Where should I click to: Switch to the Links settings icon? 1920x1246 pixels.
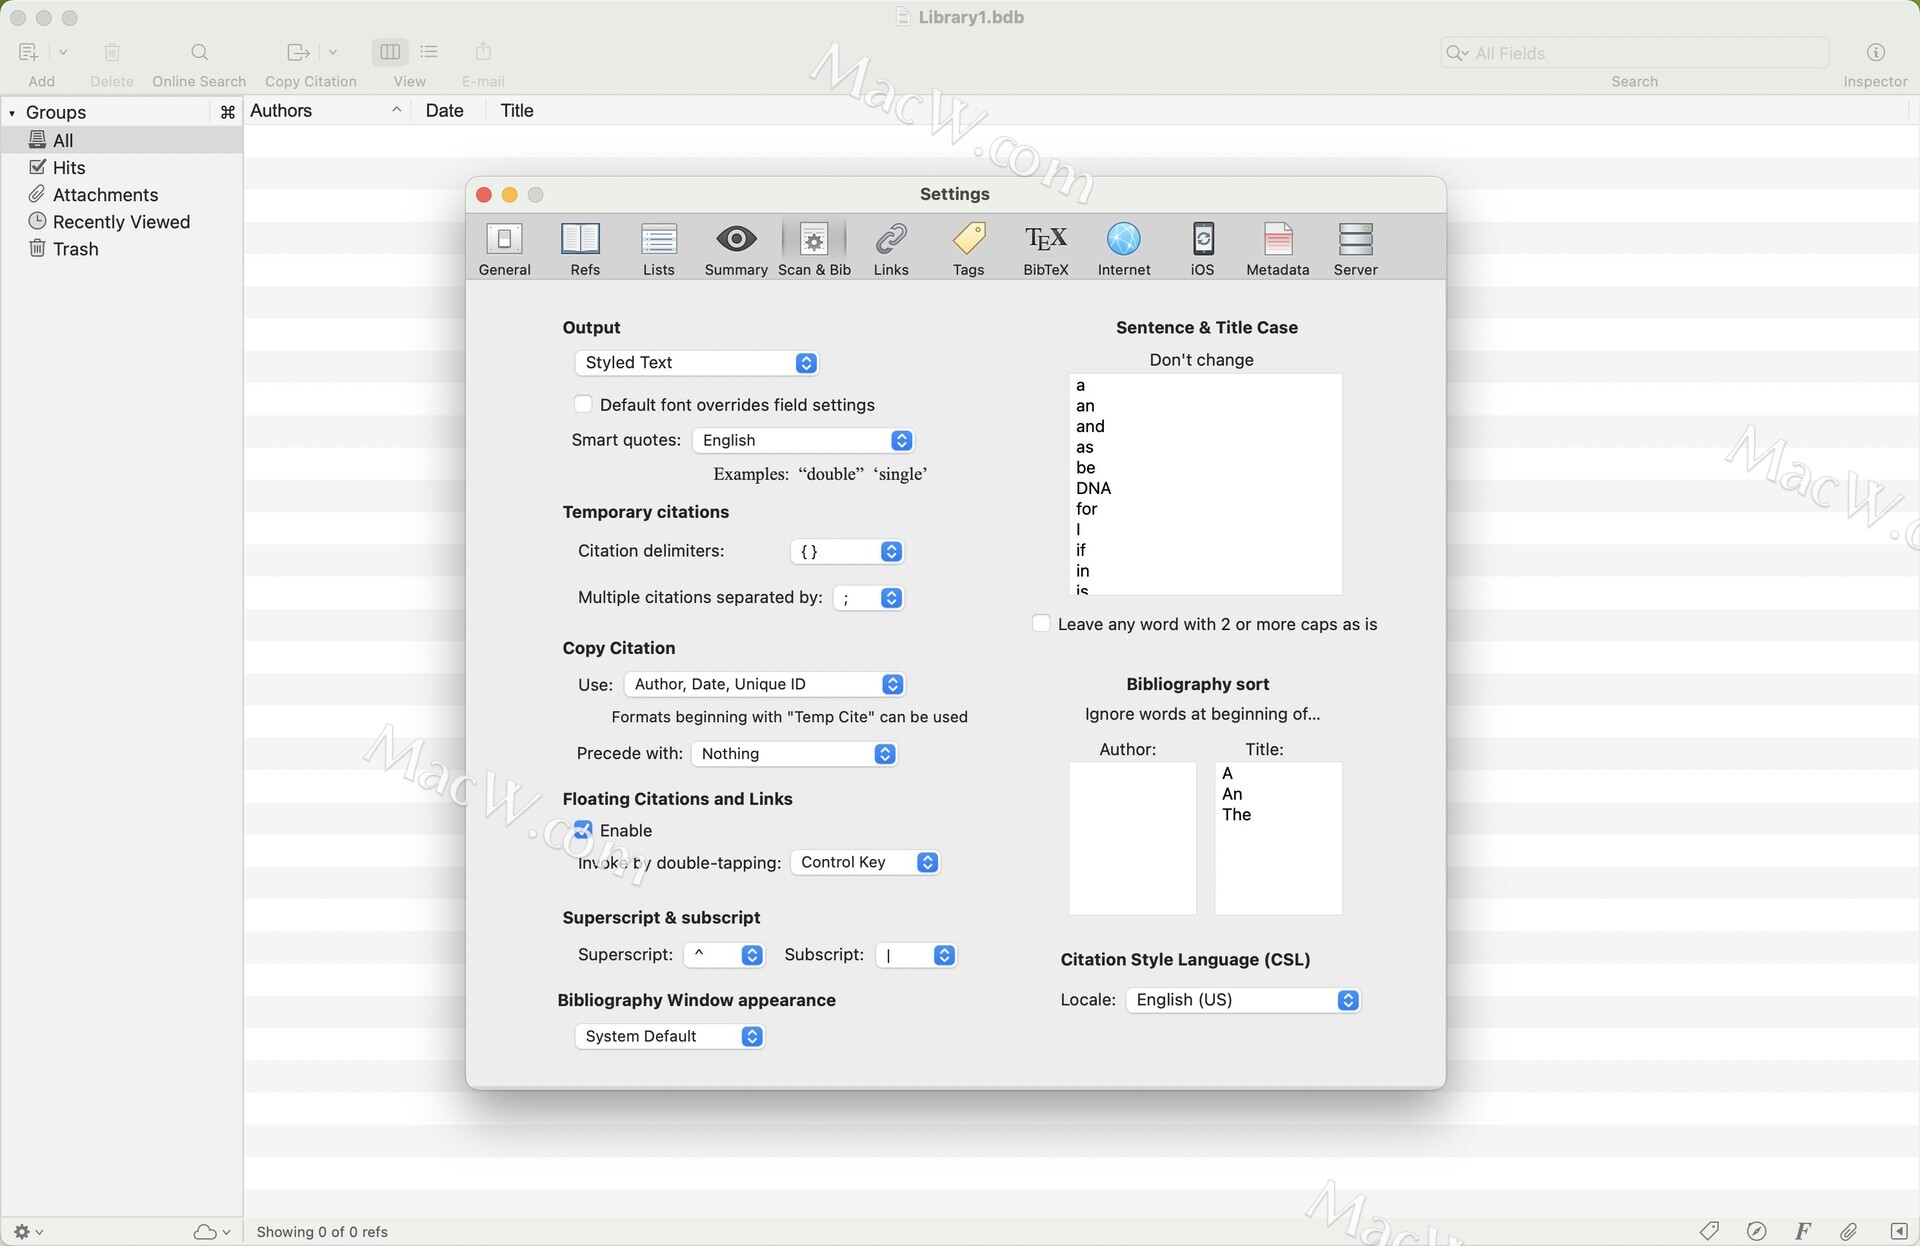point(890,248)
